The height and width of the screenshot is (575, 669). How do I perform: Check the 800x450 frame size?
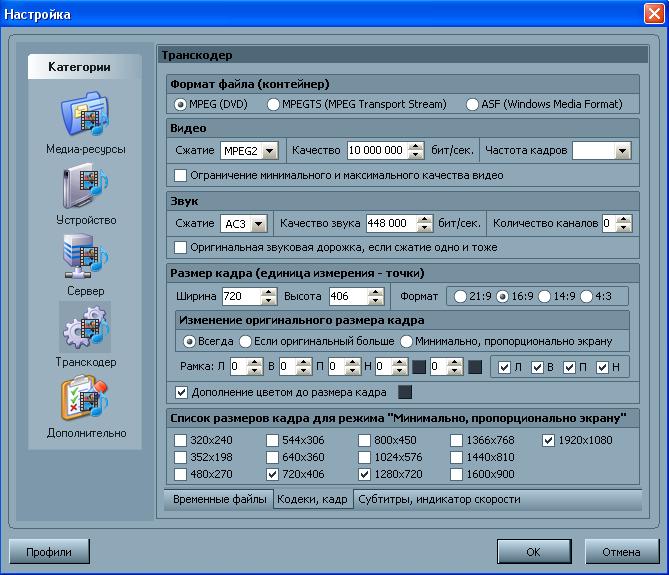[x=364, y=440]
